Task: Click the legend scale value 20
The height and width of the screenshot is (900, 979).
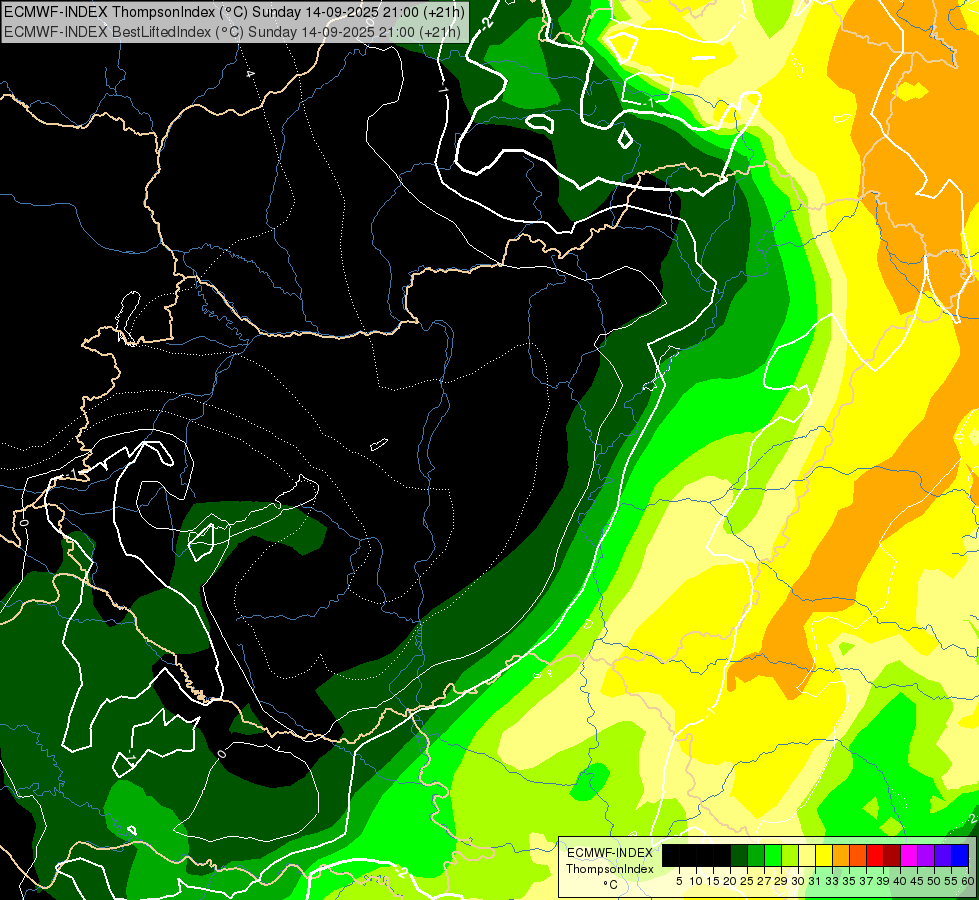Action: click(x=730, y=881)
